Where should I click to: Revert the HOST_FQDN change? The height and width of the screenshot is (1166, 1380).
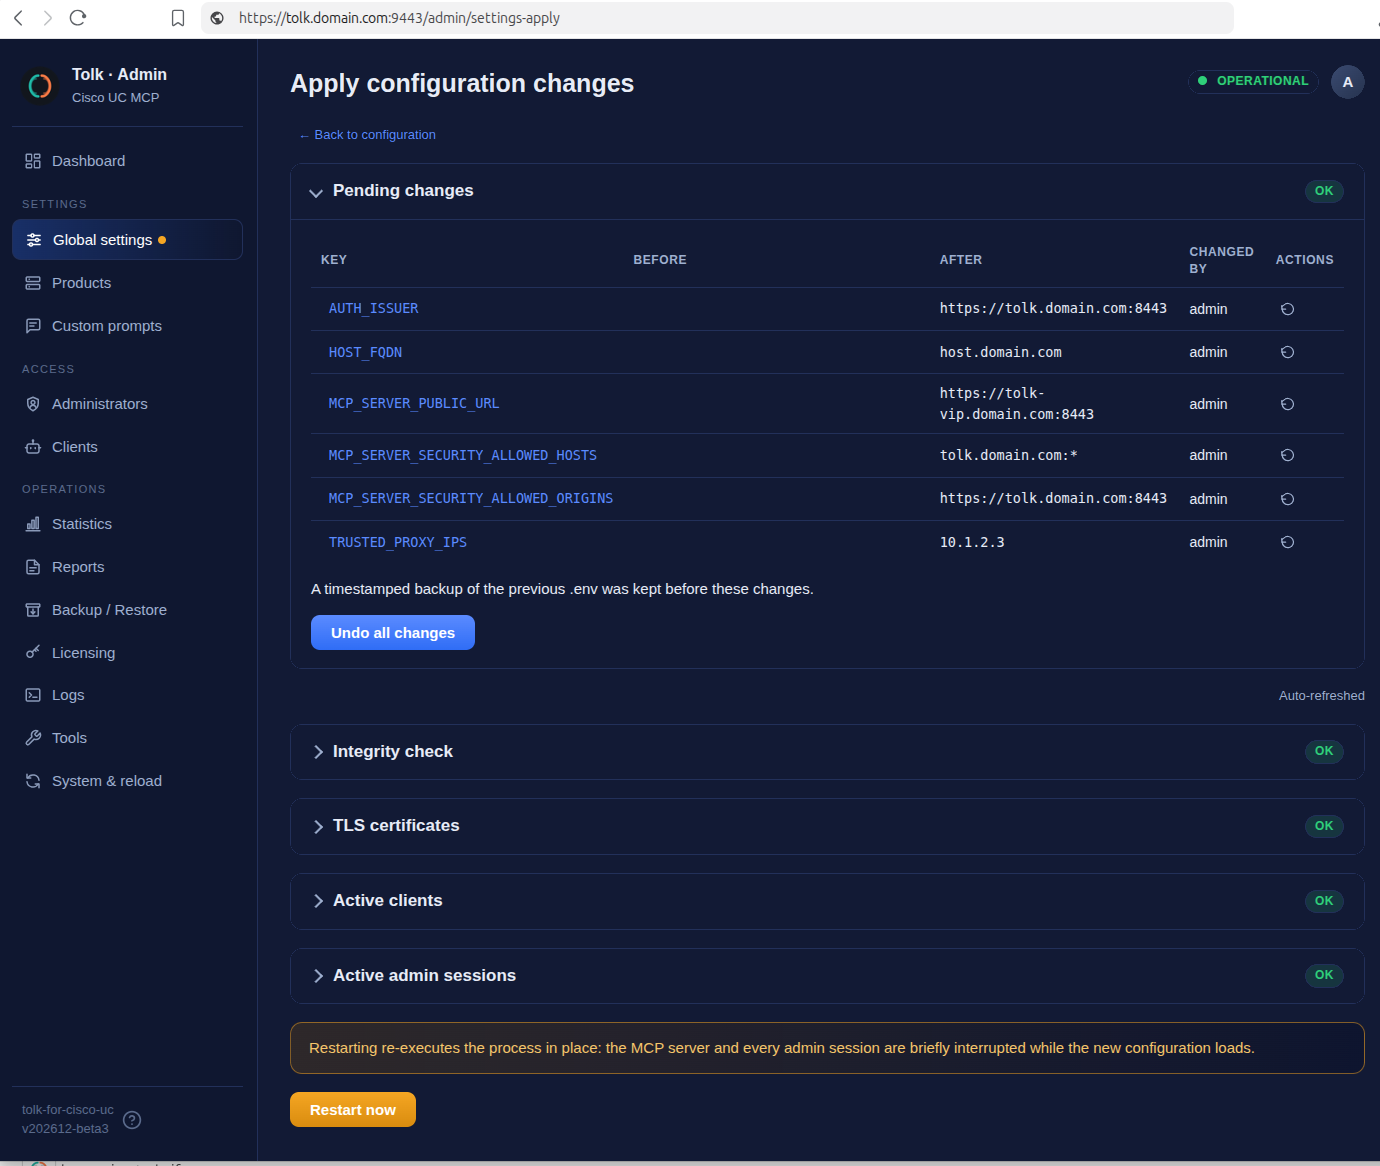(x=1288, y=352)
